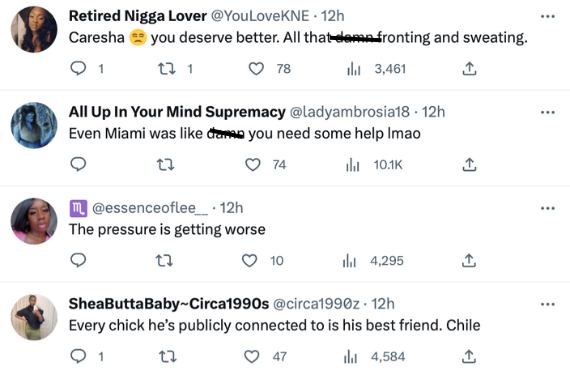Image resolution: width=570 pixels, height=374 pixels.
Task: Open more options for @ladyambrosia18 tweet
Action: point(547,112)
